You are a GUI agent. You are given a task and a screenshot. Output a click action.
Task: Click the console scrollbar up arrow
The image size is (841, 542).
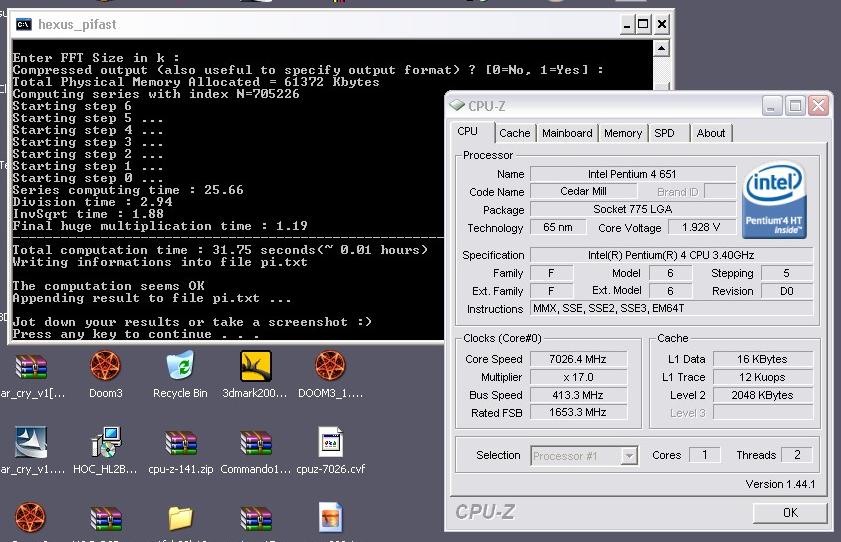click(x=661, y=49)
